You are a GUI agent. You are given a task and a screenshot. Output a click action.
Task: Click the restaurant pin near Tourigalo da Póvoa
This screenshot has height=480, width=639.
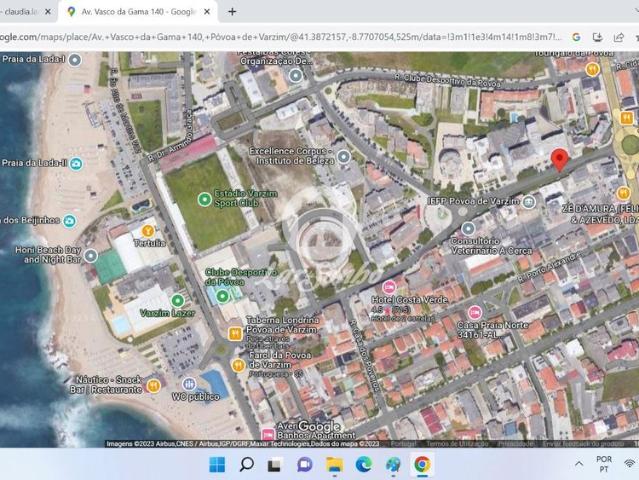coord(592,69)
